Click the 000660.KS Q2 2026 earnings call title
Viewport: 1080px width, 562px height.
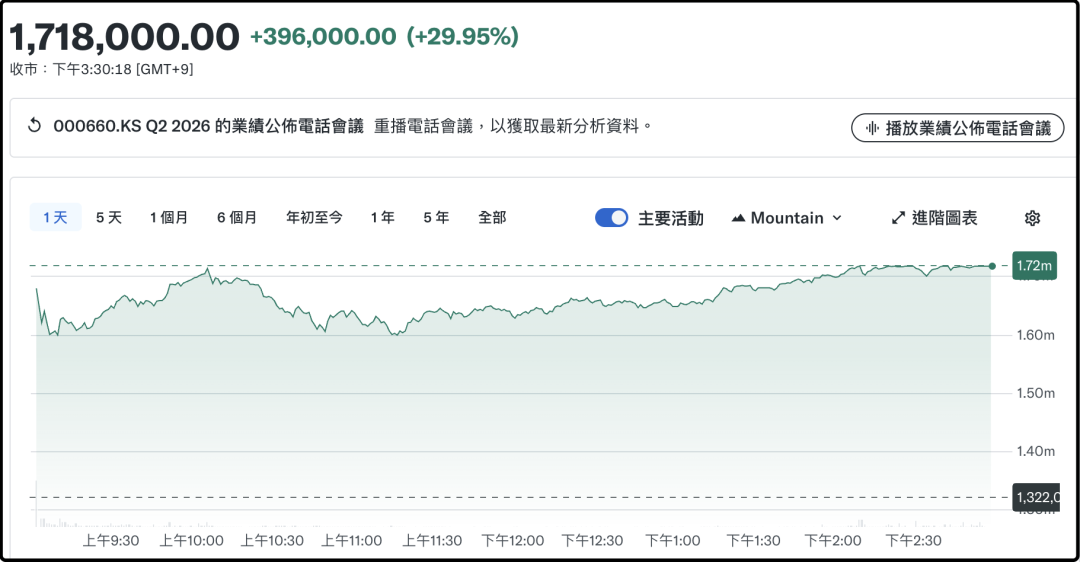point(208,126)
